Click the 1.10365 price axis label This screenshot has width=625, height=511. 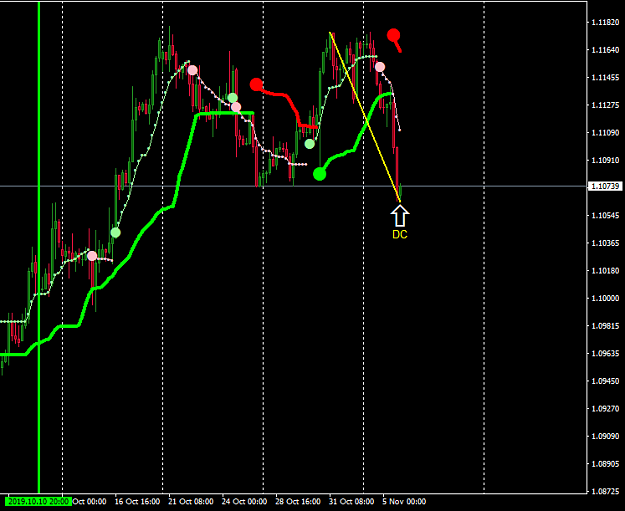(x=605, y=243)
